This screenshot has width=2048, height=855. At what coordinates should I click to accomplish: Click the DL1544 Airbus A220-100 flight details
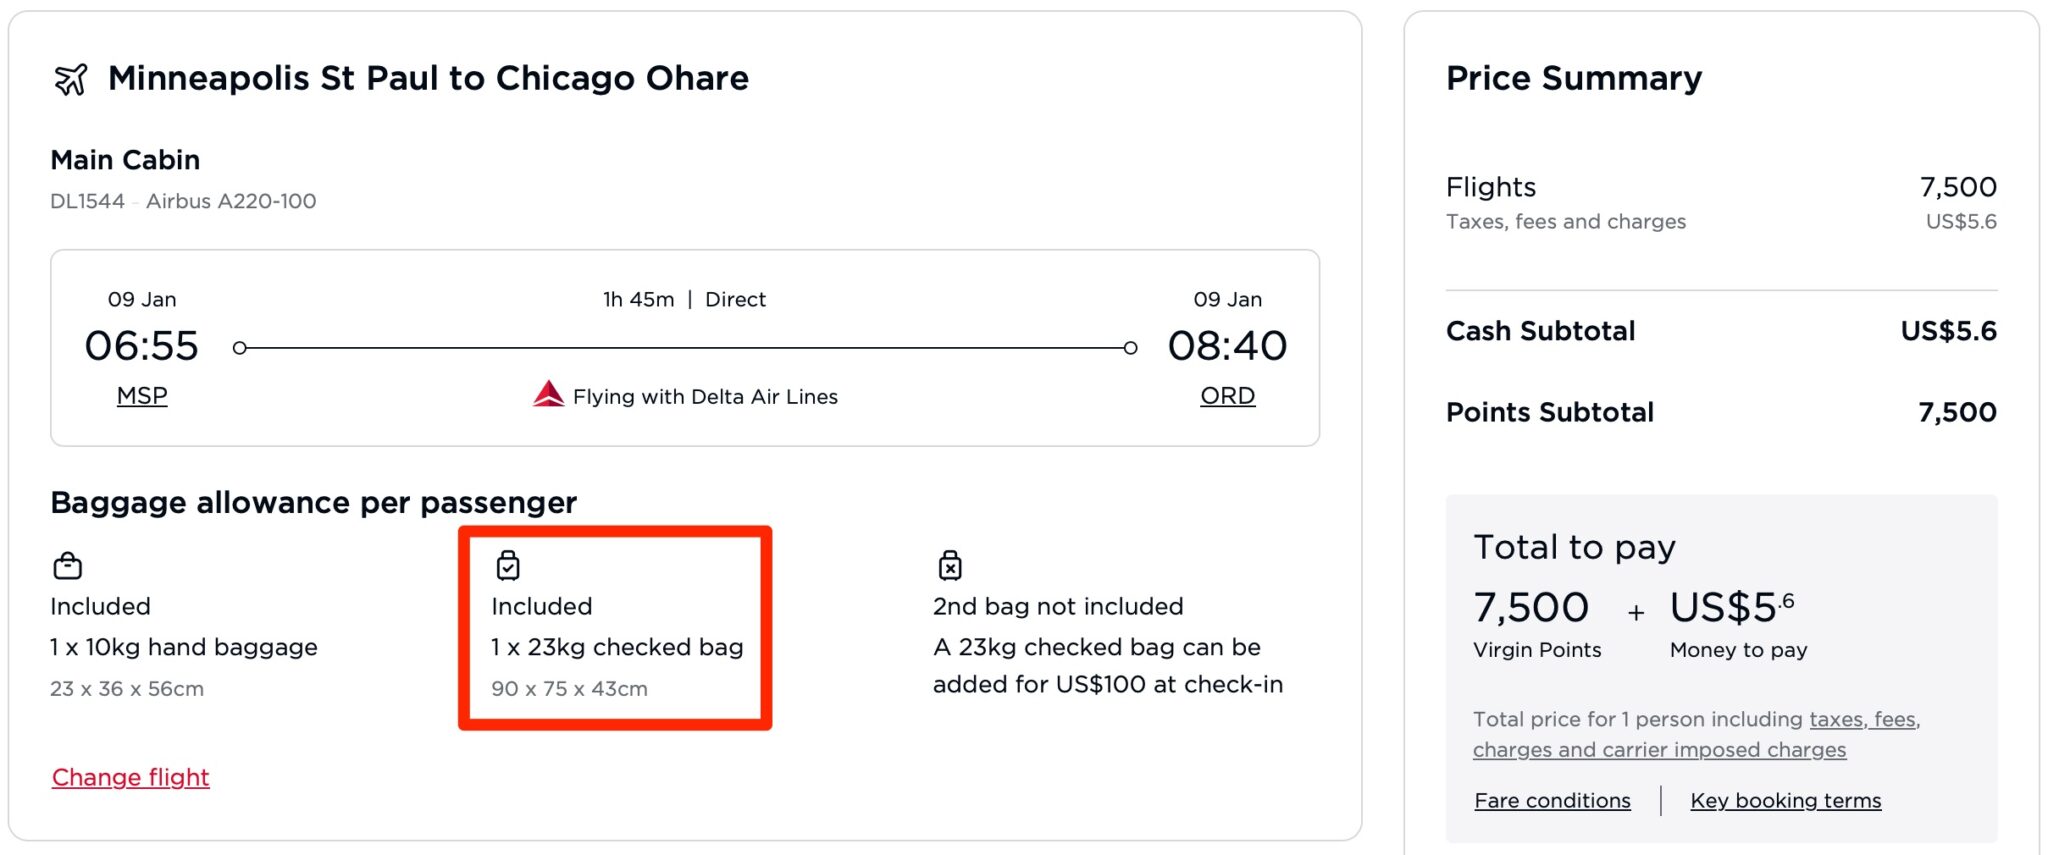183,201
